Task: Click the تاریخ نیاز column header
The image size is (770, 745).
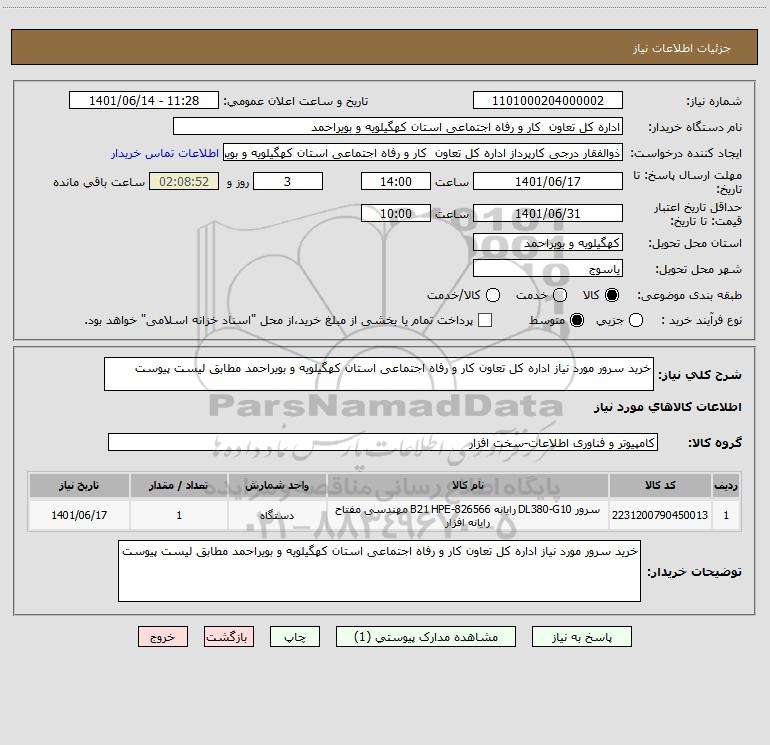Action: [79, 485]
